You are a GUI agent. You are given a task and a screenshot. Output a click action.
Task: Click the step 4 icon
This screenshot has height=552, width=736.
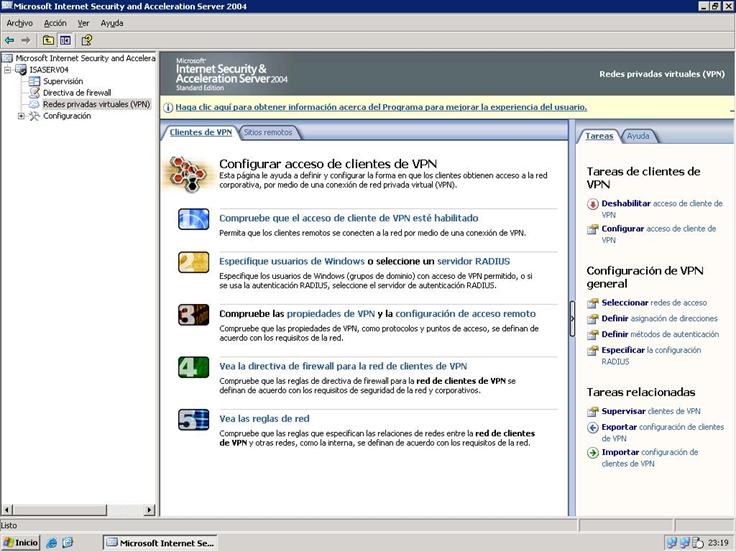(x=193, y=368)
